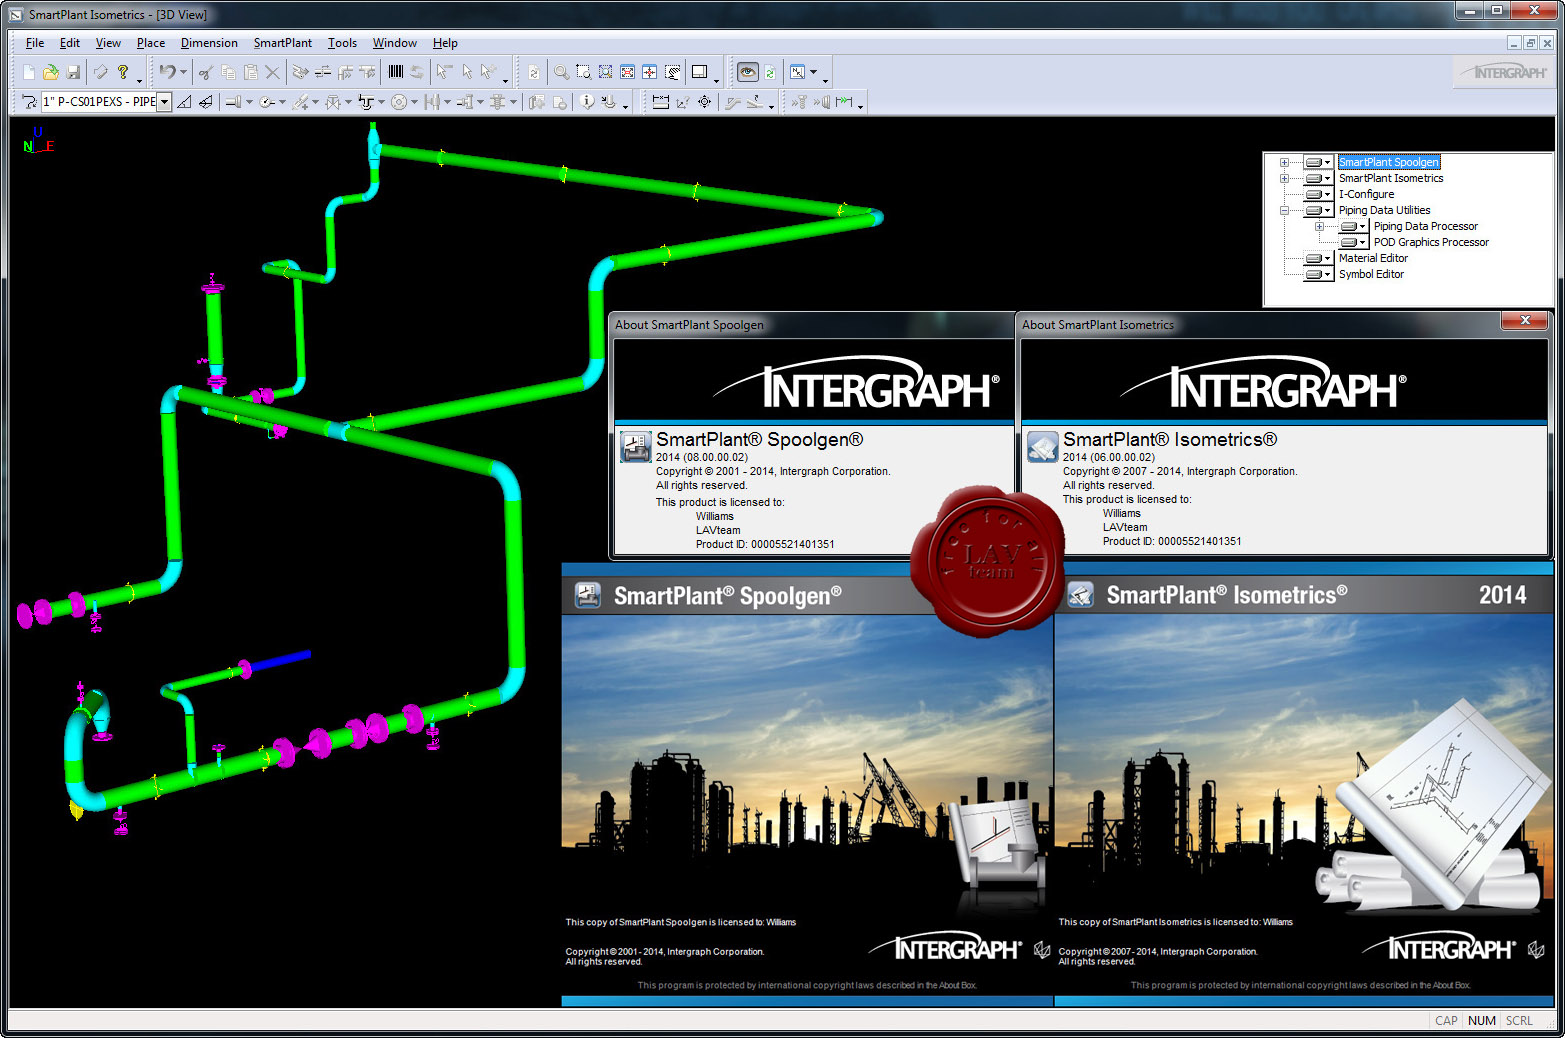Expand the SmartPlant Spoolgen tree node

(1284, 162)
